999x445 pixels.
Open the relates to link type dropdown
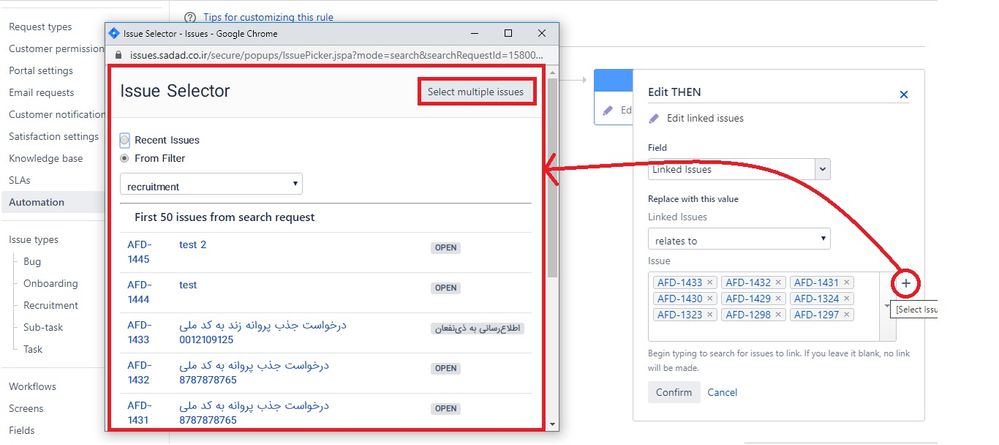pos(739,240)
